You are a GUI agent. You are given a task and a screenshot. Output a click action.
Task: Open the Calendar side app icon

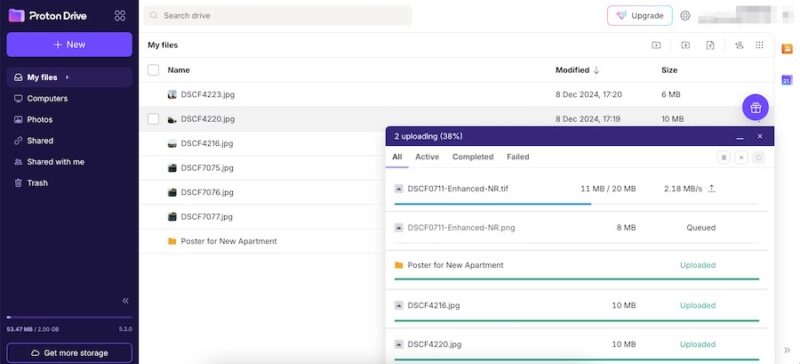coord(787,80)
